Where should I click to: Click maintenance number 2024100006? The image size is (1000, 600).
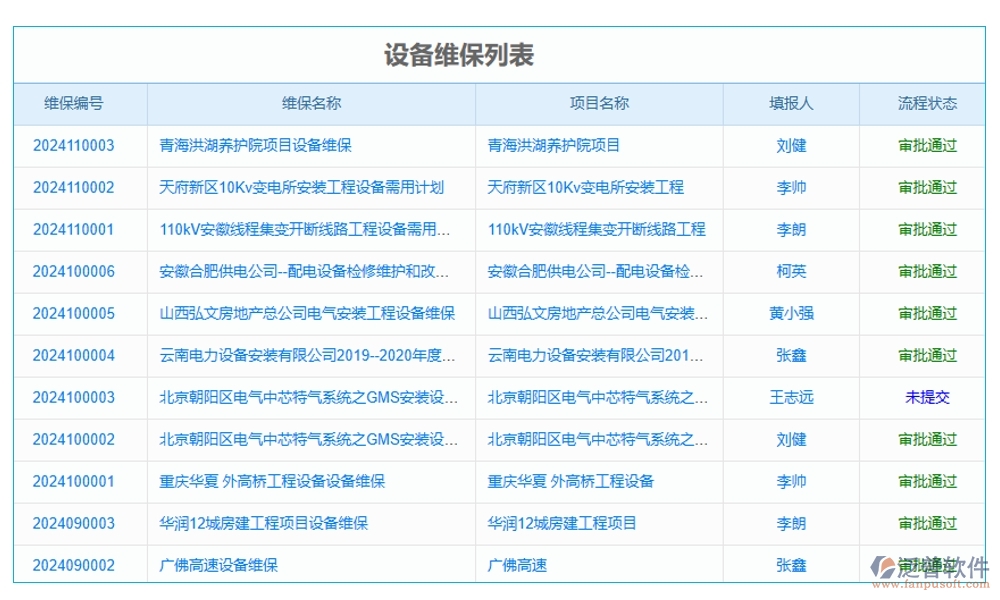(80, 272)
